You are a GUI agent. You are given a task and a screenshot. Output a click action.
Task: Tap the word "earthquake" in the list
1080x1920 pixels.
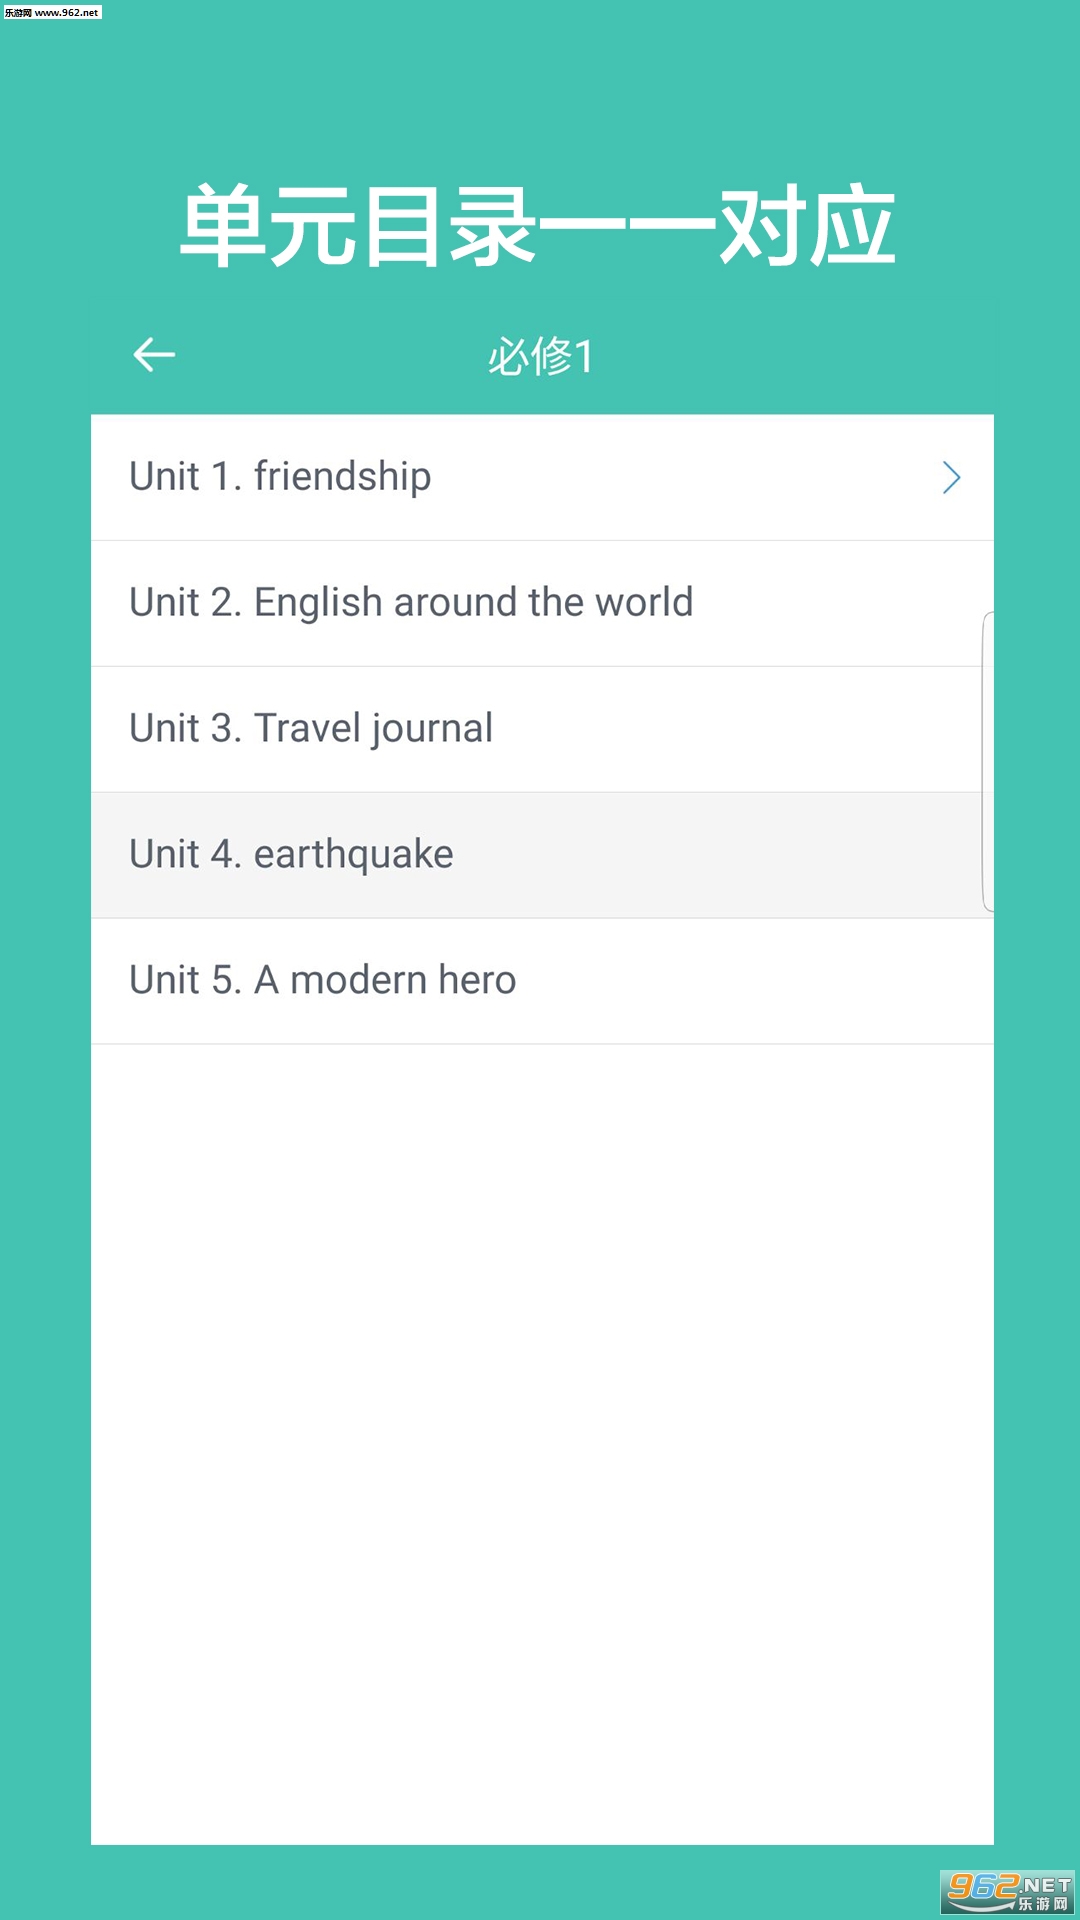[x=353, y=855]
